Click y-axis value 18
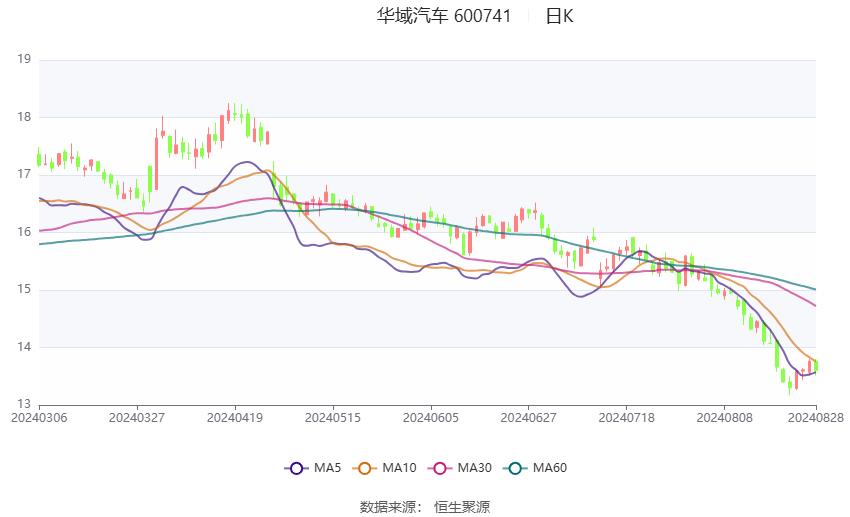The image size is (850, 517). (24, 117)
